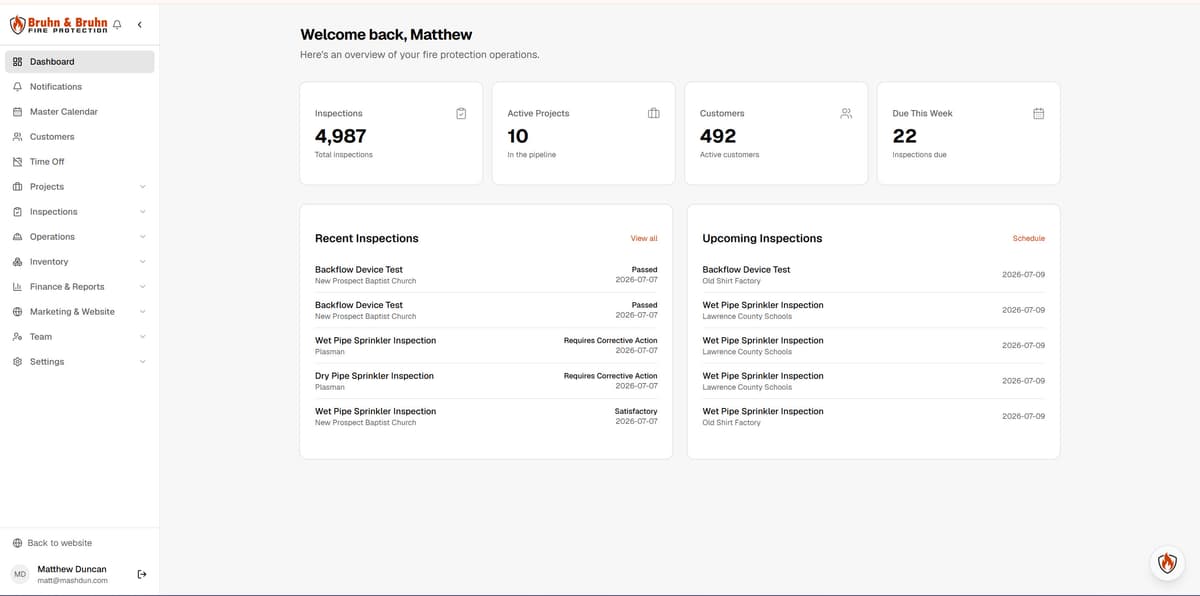Viewport: 1200px width, 596px height.
Task: Click the Recent Inspections heading
Action: (367, 238)
